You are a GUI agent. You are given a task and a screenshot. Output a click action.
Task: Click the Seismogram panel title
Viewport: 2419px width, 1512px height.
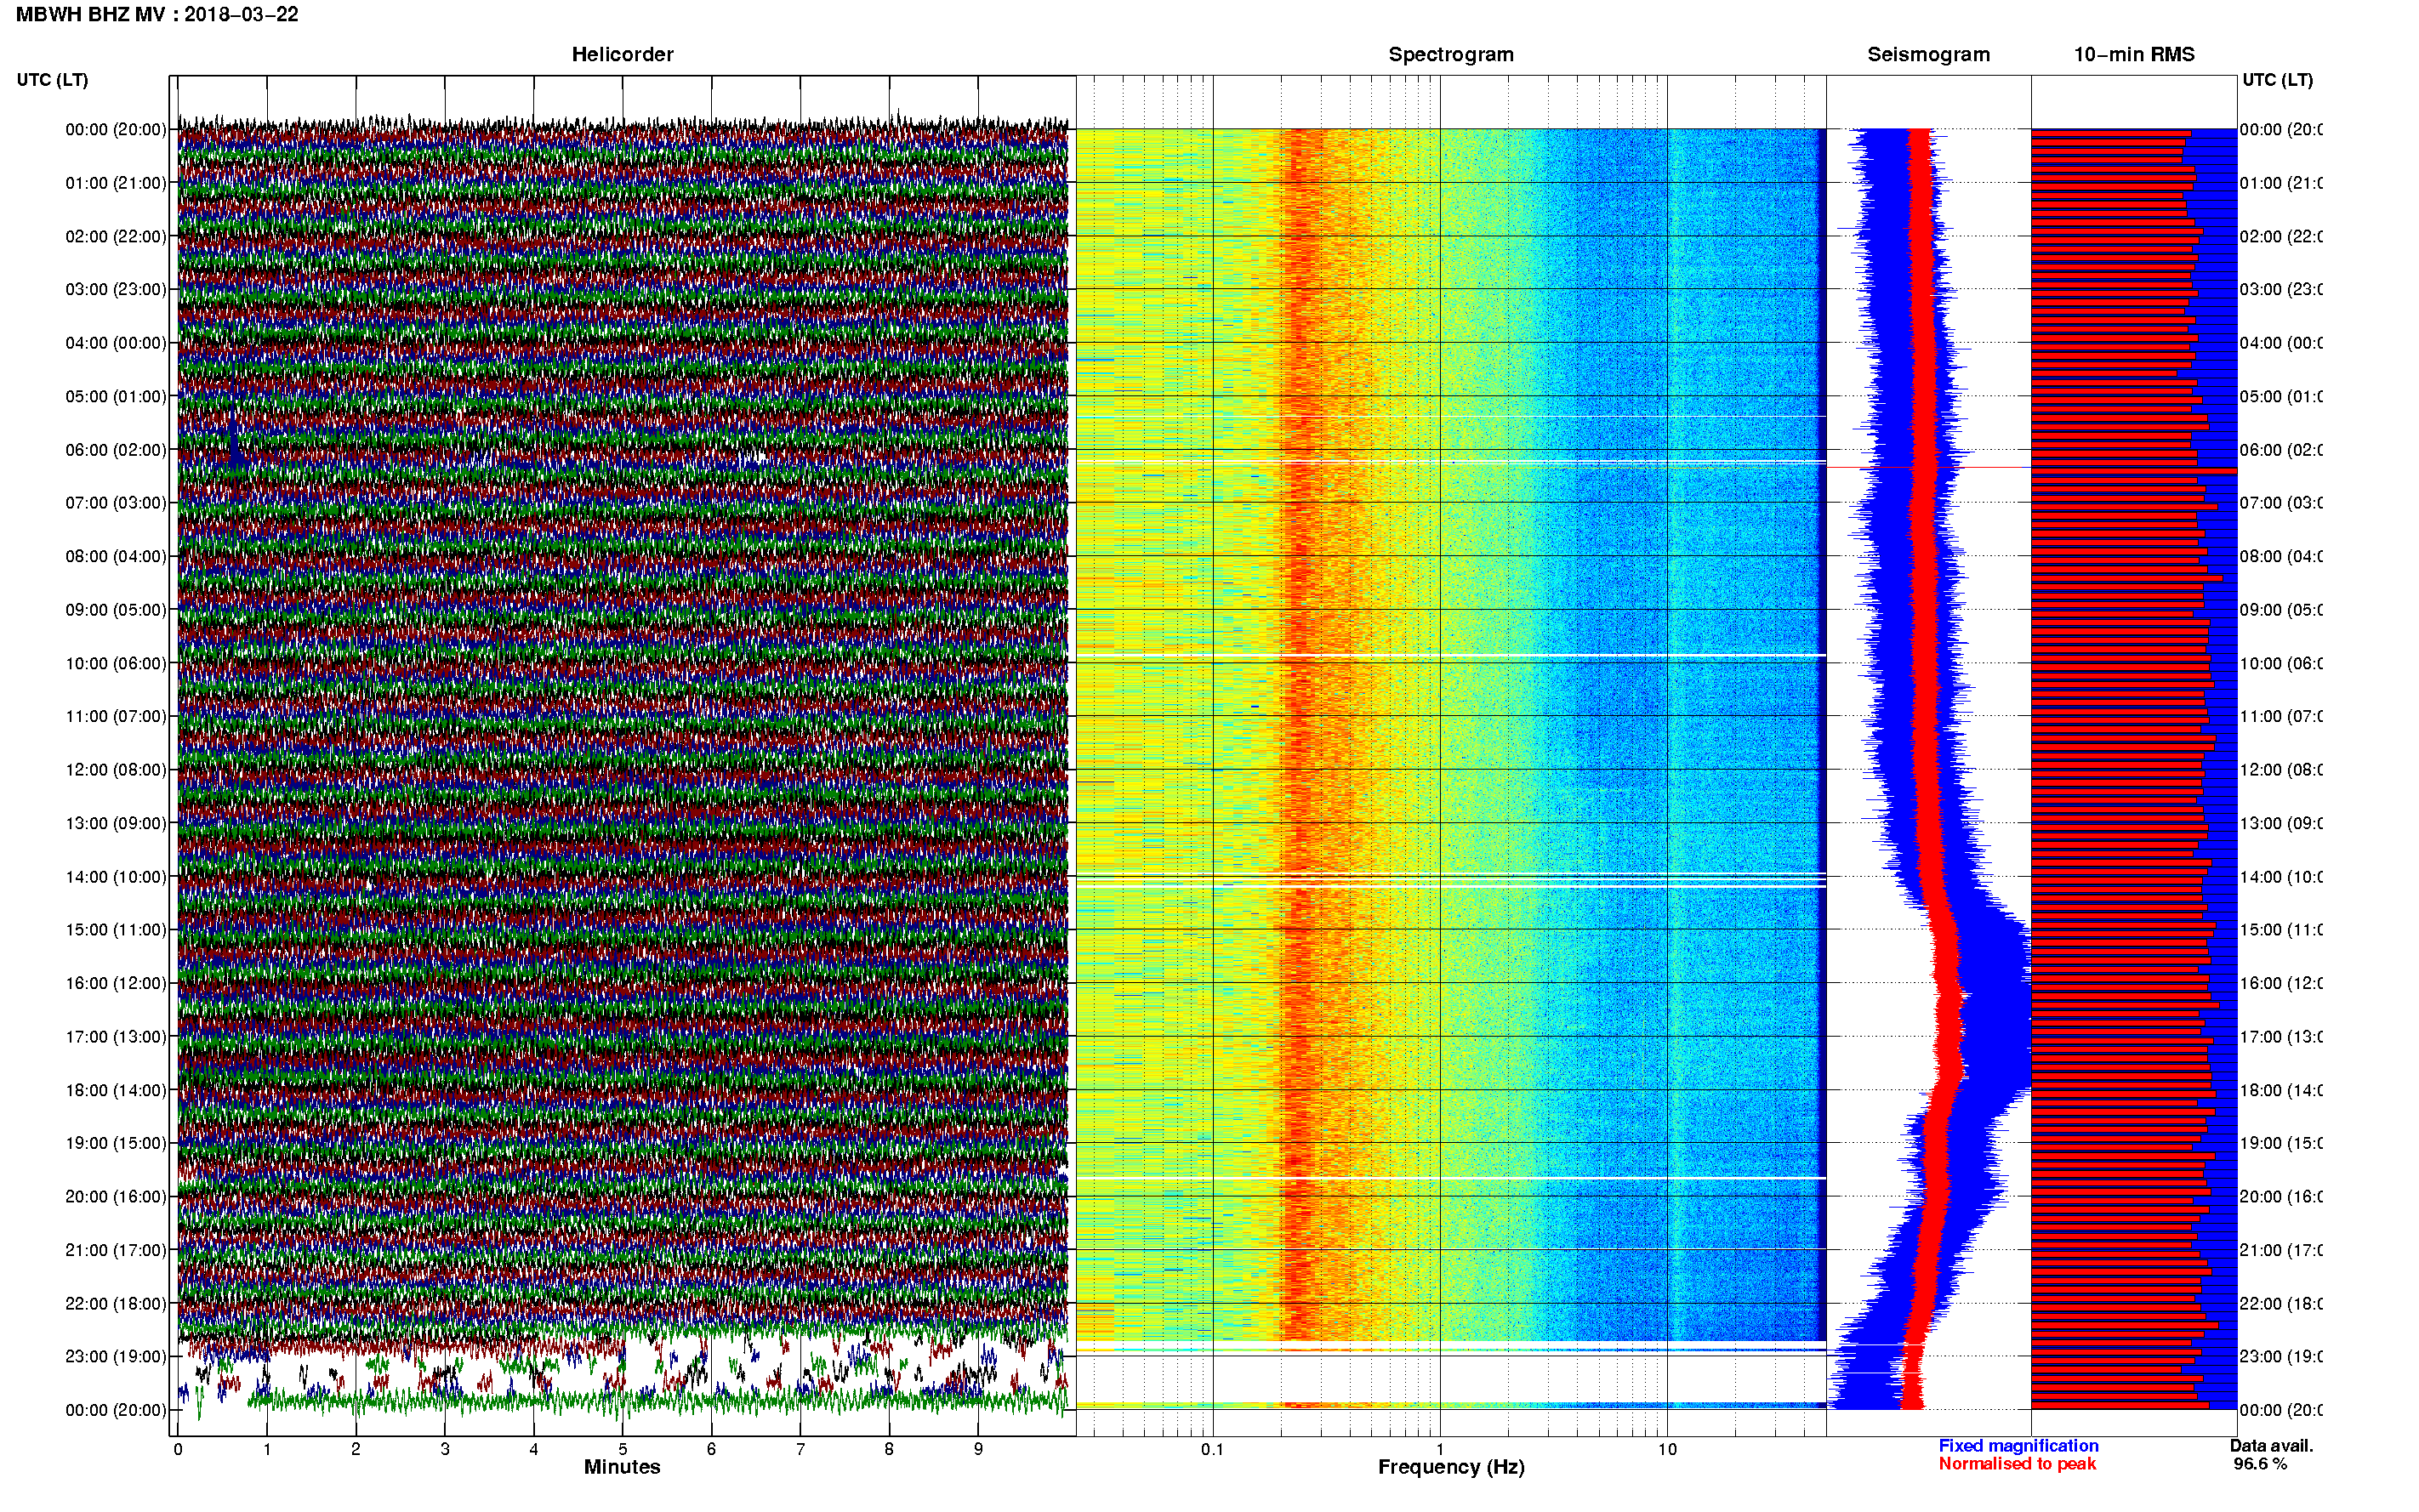pyautogui.click(x=1928, y=54)
